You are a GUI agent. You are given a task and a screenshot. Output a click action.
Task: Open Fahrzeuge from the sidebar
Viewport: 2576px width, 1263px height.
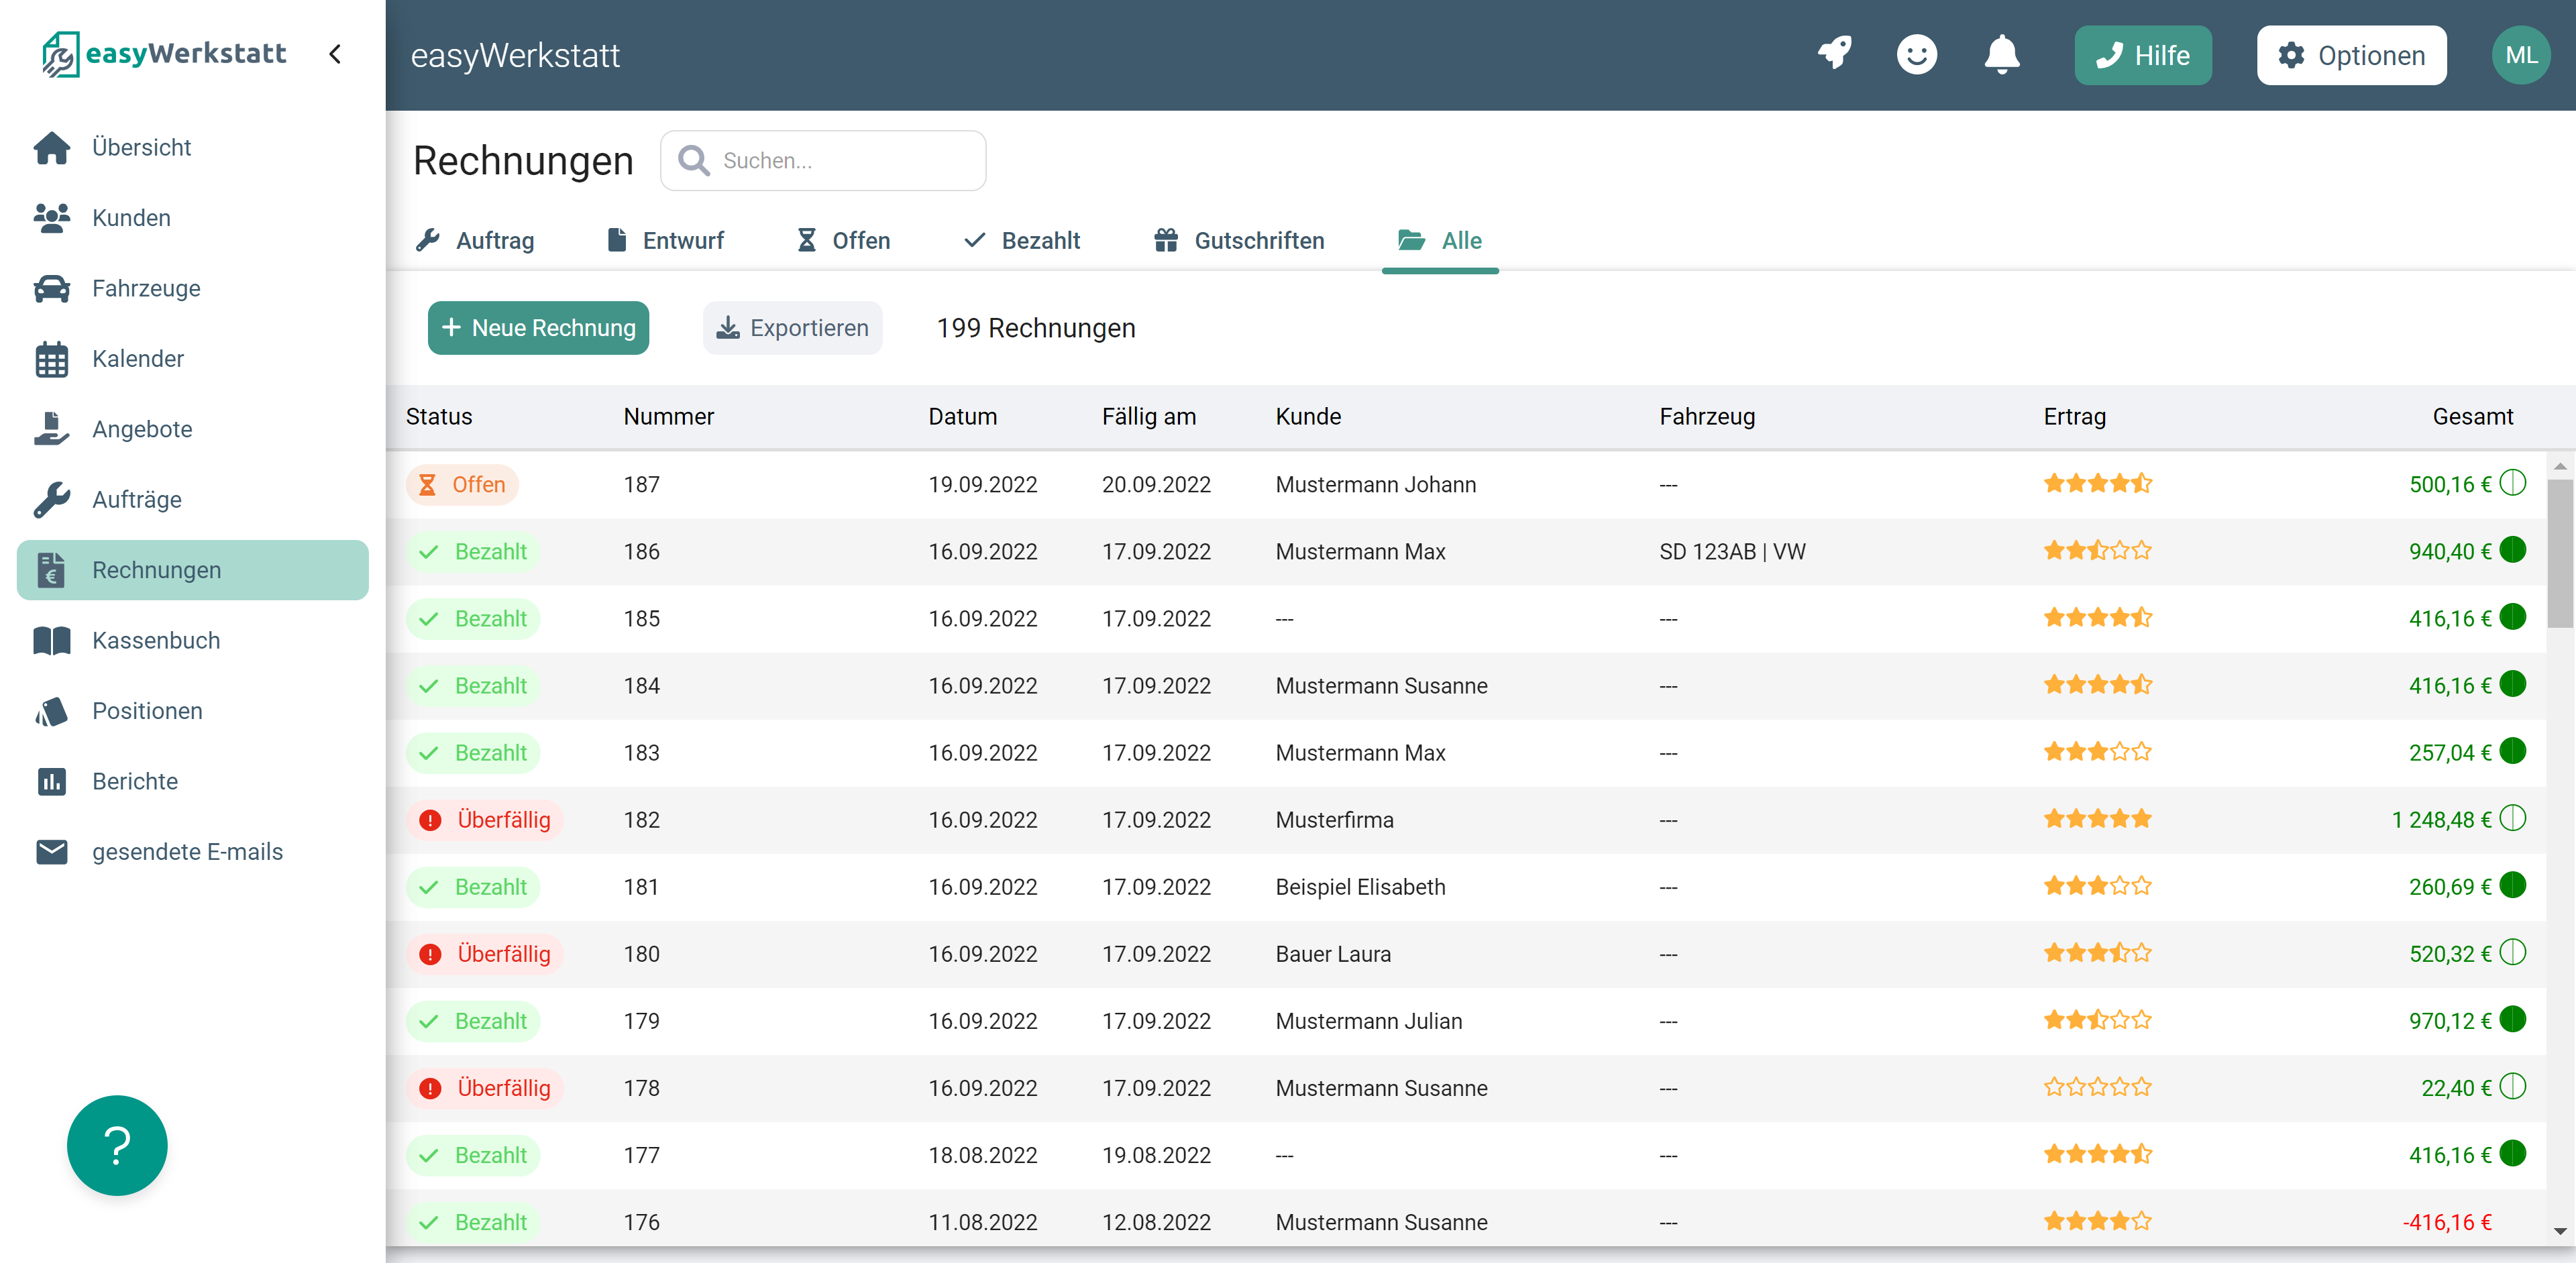point(146,288)
